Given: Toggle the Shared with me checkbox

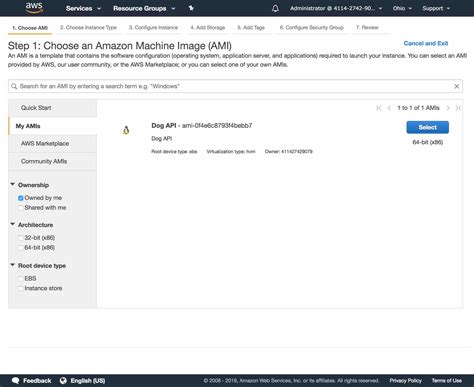Looking at the screenshot, I should [21, 208].
